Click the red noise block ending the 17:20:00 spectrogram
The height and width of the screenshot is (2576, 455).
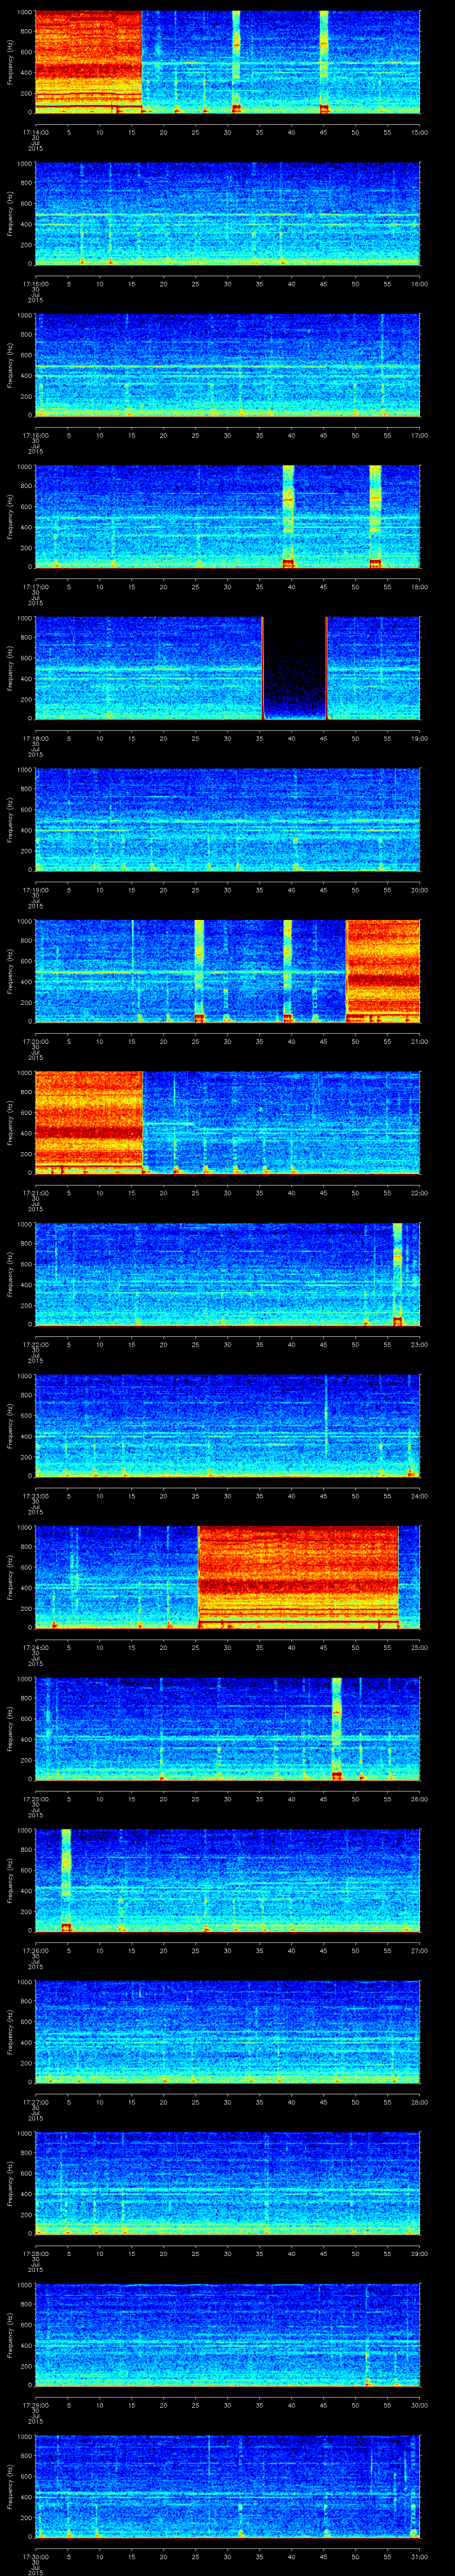coord(383,971)
